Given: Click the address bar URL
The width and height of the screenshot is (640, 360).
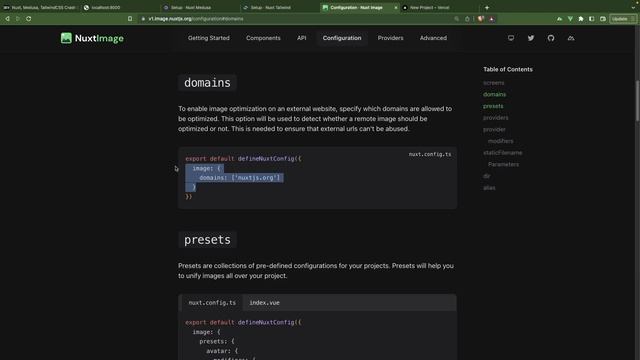Looking at the screenshot, I should tap(196, 19).
